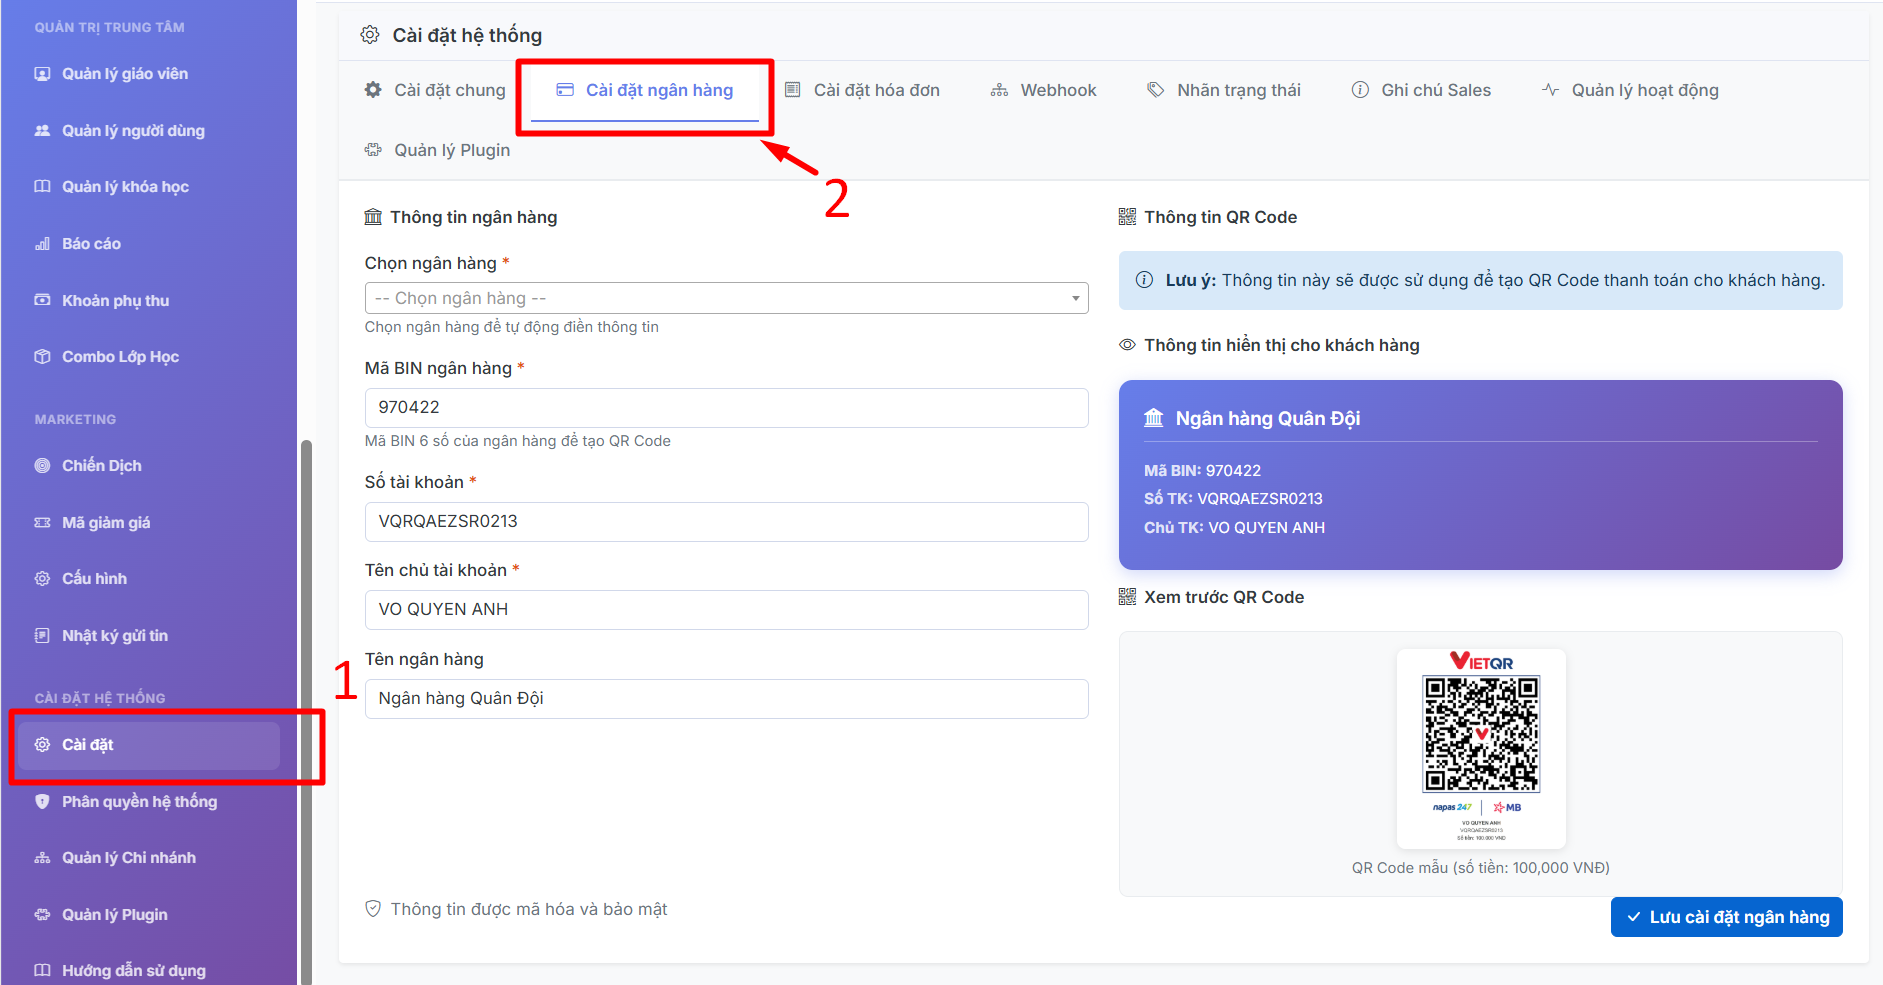Click the Quản lý hoạt động pulse icon
Screen dimensions: 1883x985
coord(1550,90)
